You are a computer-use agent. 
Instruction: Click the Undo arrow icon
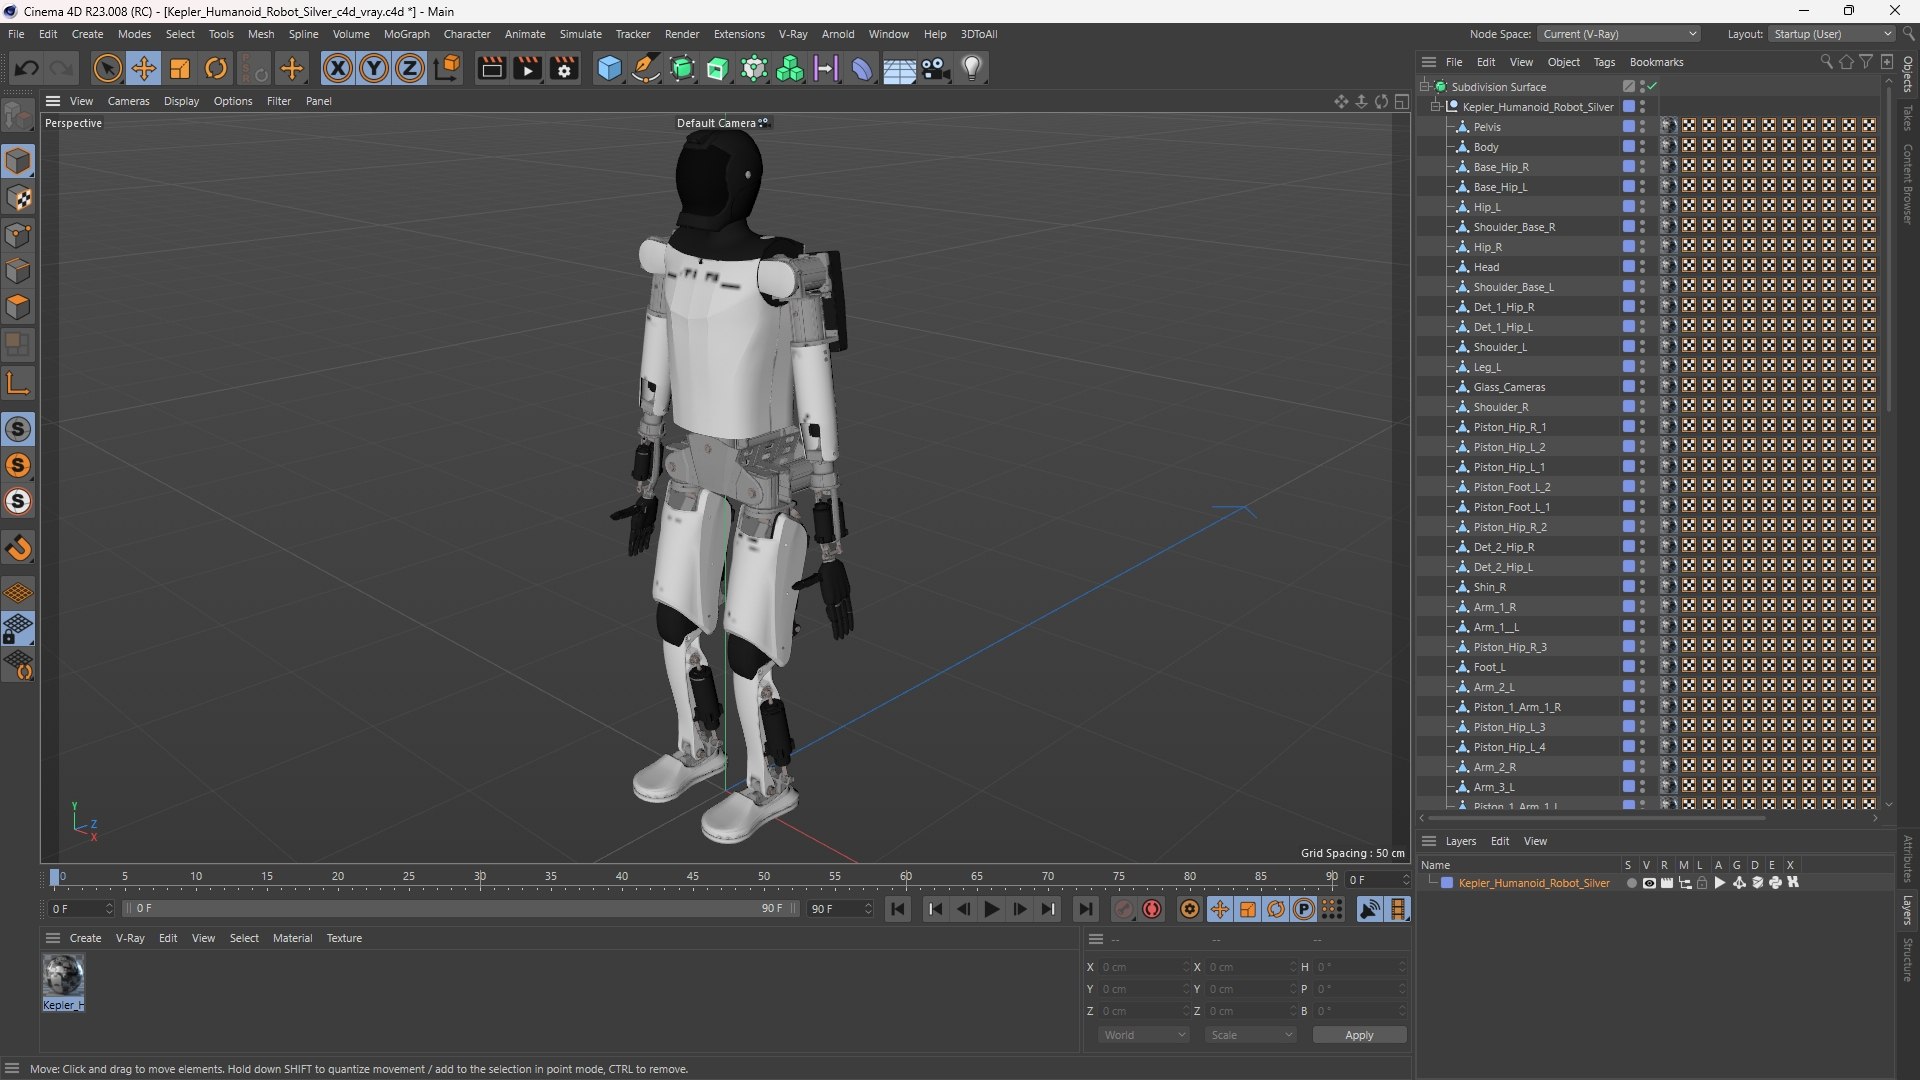point(27,68)
